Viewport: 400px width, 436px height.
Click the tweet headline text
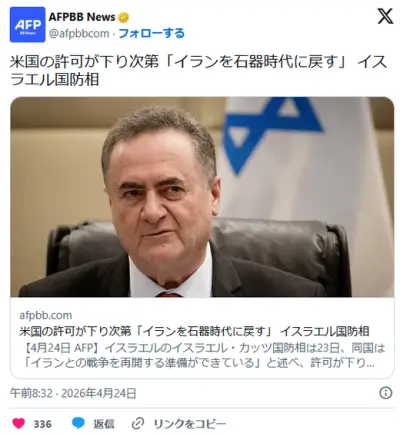pyautogui.click(x=198, y=71)
